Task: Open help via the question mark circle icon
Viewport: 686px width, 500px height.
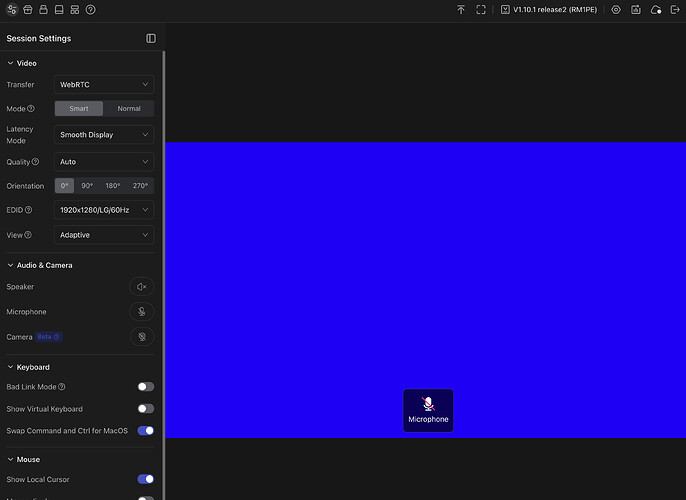Action: (x=91, y=10)
